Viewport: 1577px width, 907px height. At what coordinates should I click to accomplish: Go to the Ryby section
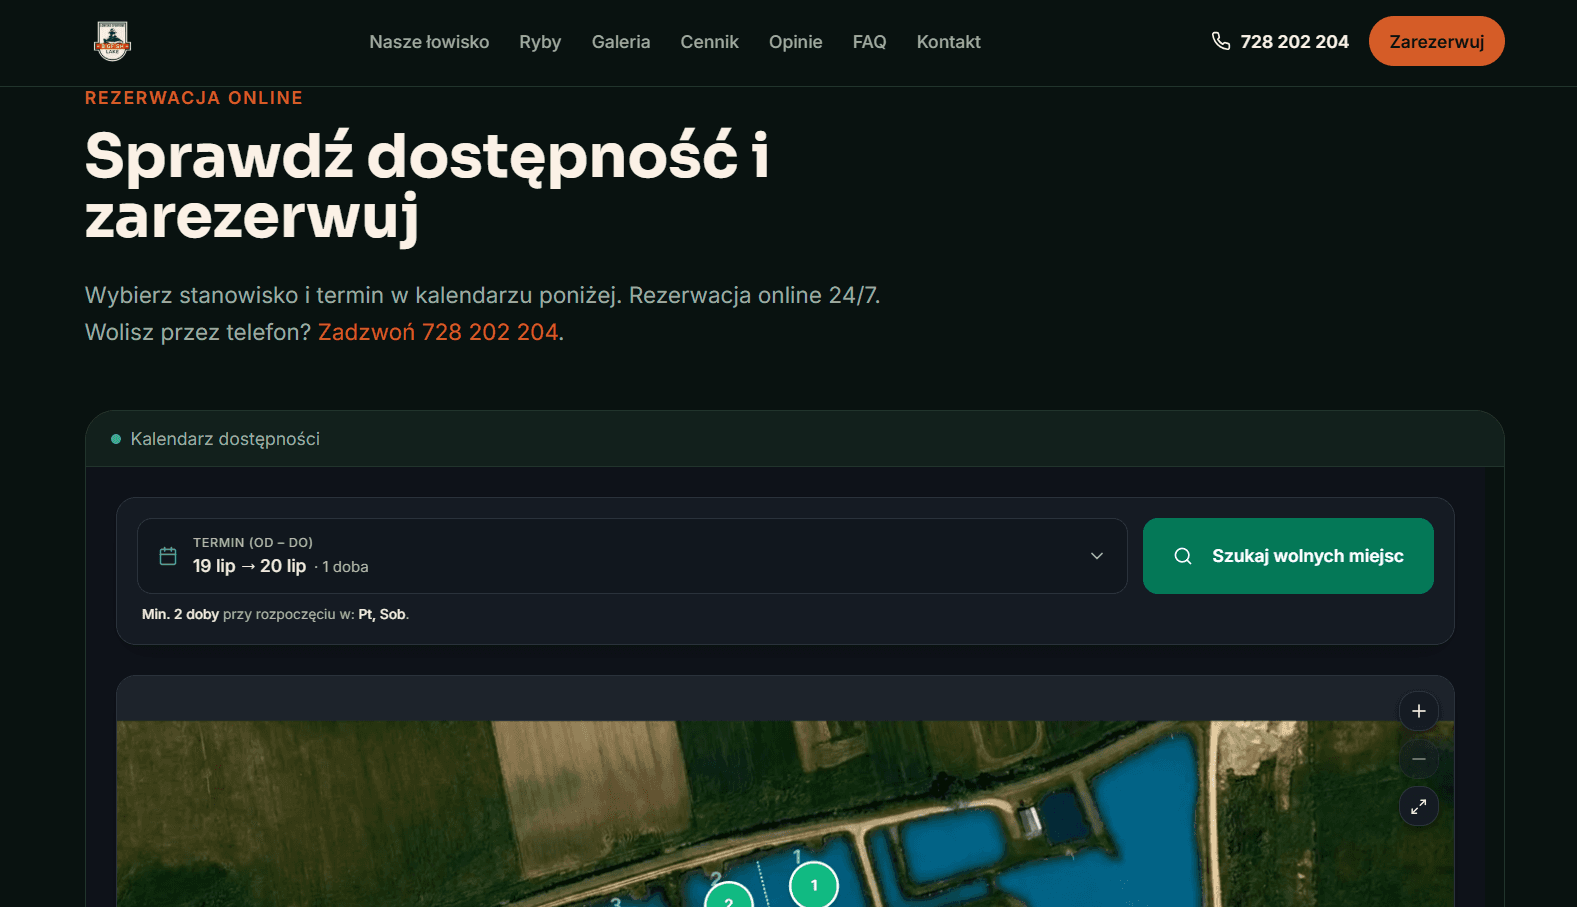(540, 42)
